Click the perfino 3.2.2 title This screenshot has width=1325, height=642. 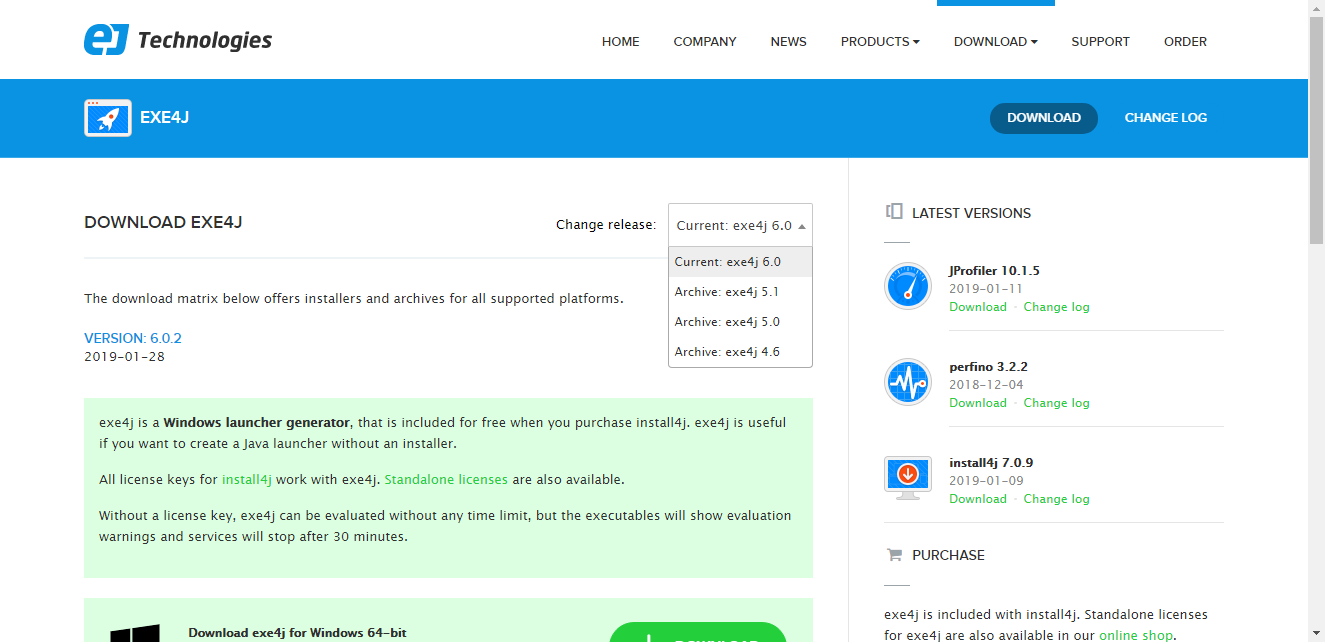(988, 367)
